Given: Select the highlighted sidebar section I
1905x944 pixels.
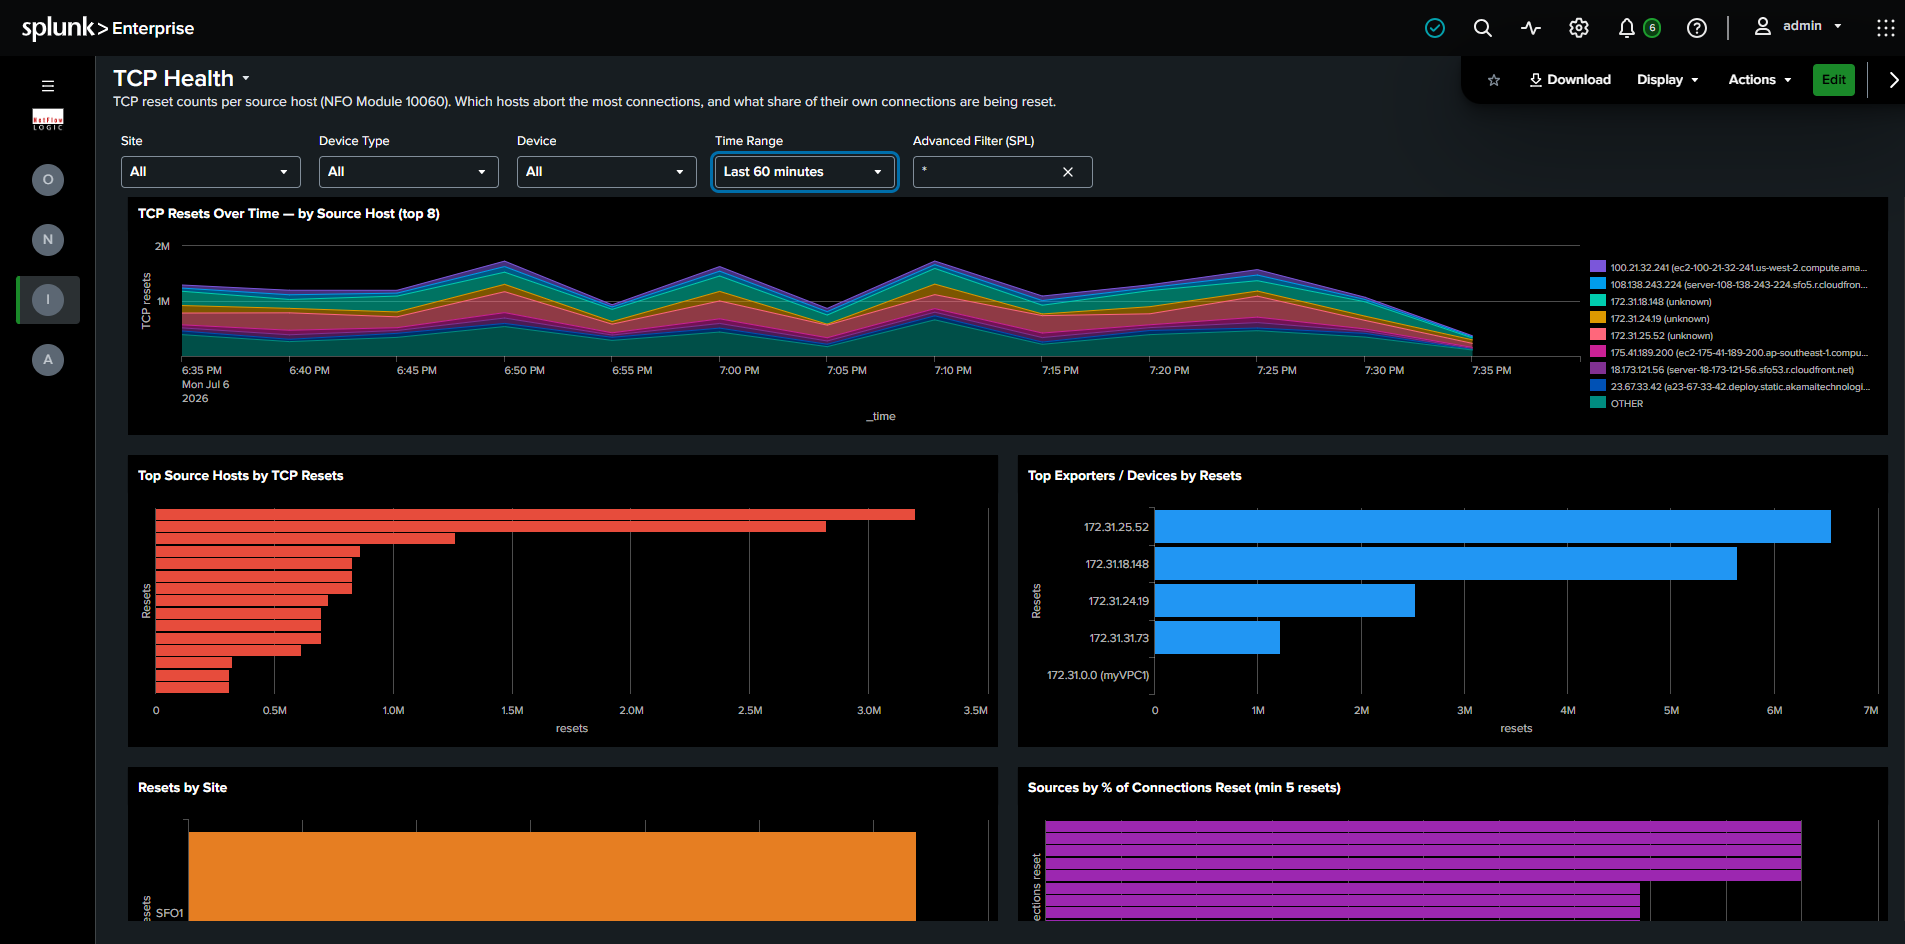Looking at the screenshot, I should coord(47,300).
